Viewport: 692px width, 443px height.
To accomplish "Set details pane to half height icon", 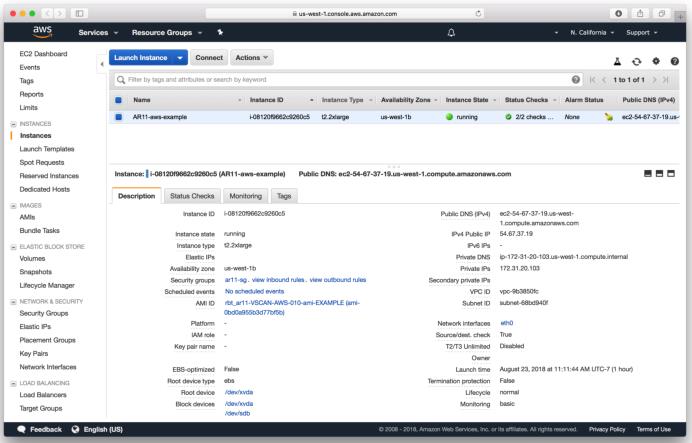I will (659, 174).
